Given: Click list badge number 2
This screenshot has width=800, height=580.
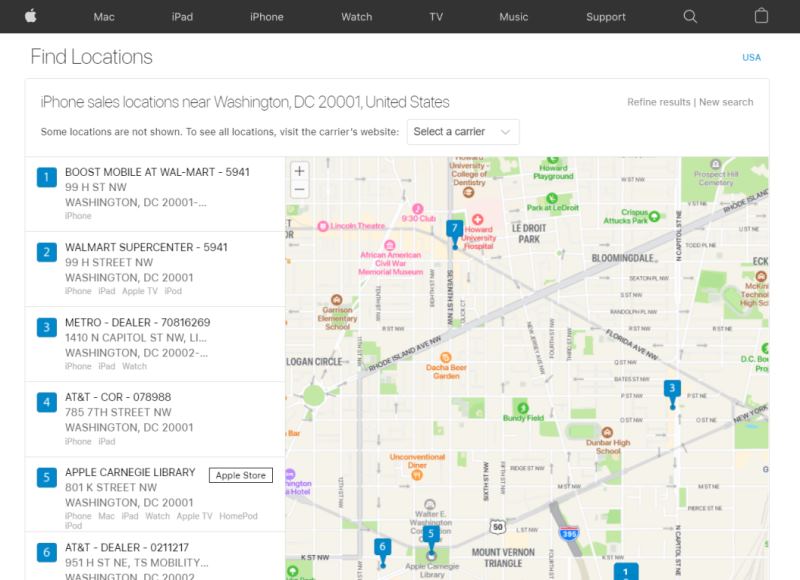Looking at the screenshot, I should 46,252.
